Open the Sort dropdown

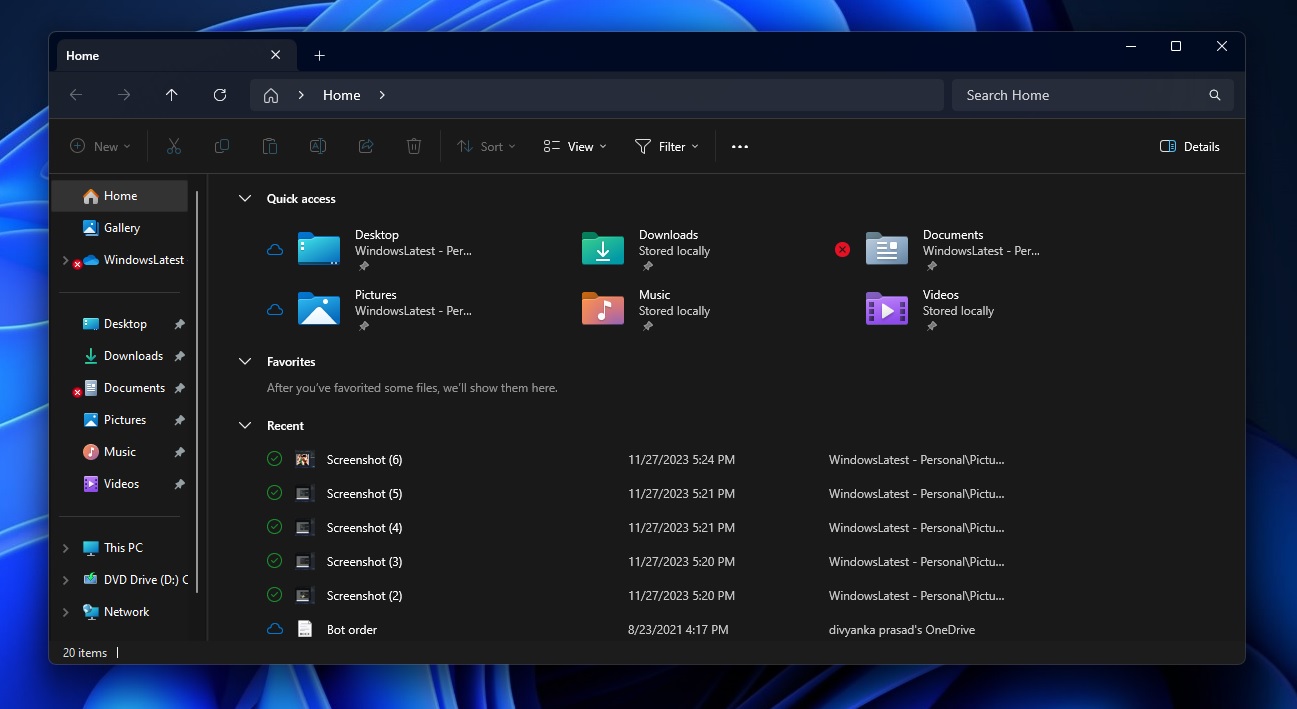pos(486,146)
